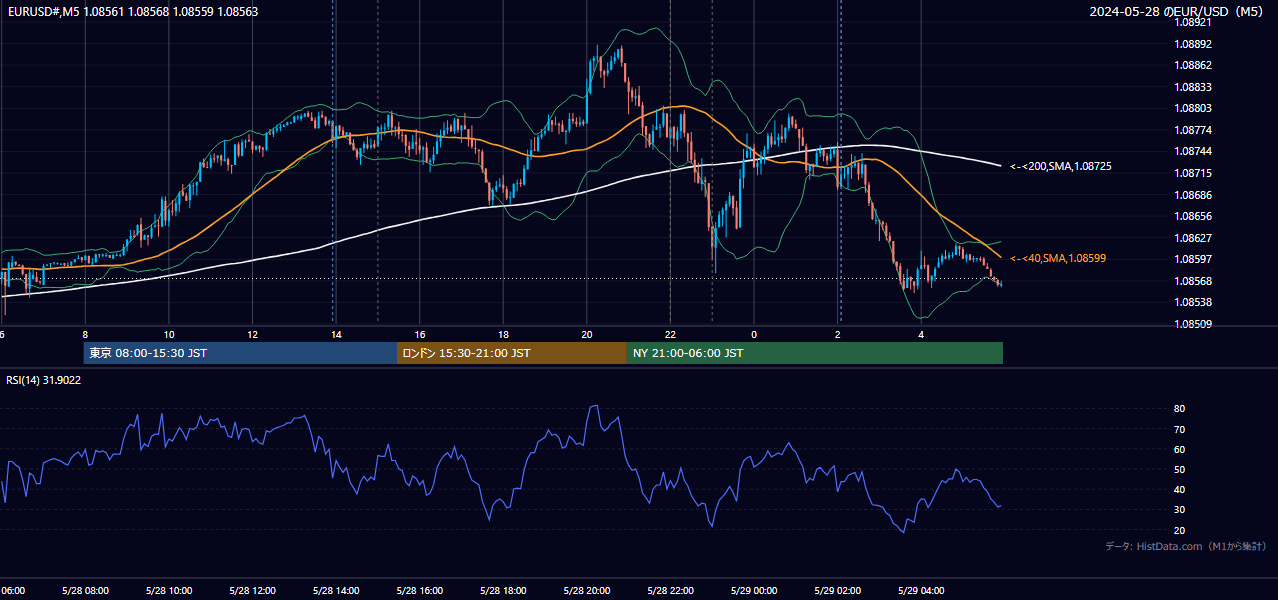Click the 5/28 22:00 time axis label
Screen dimensions: 1278x600
point(670,591)
